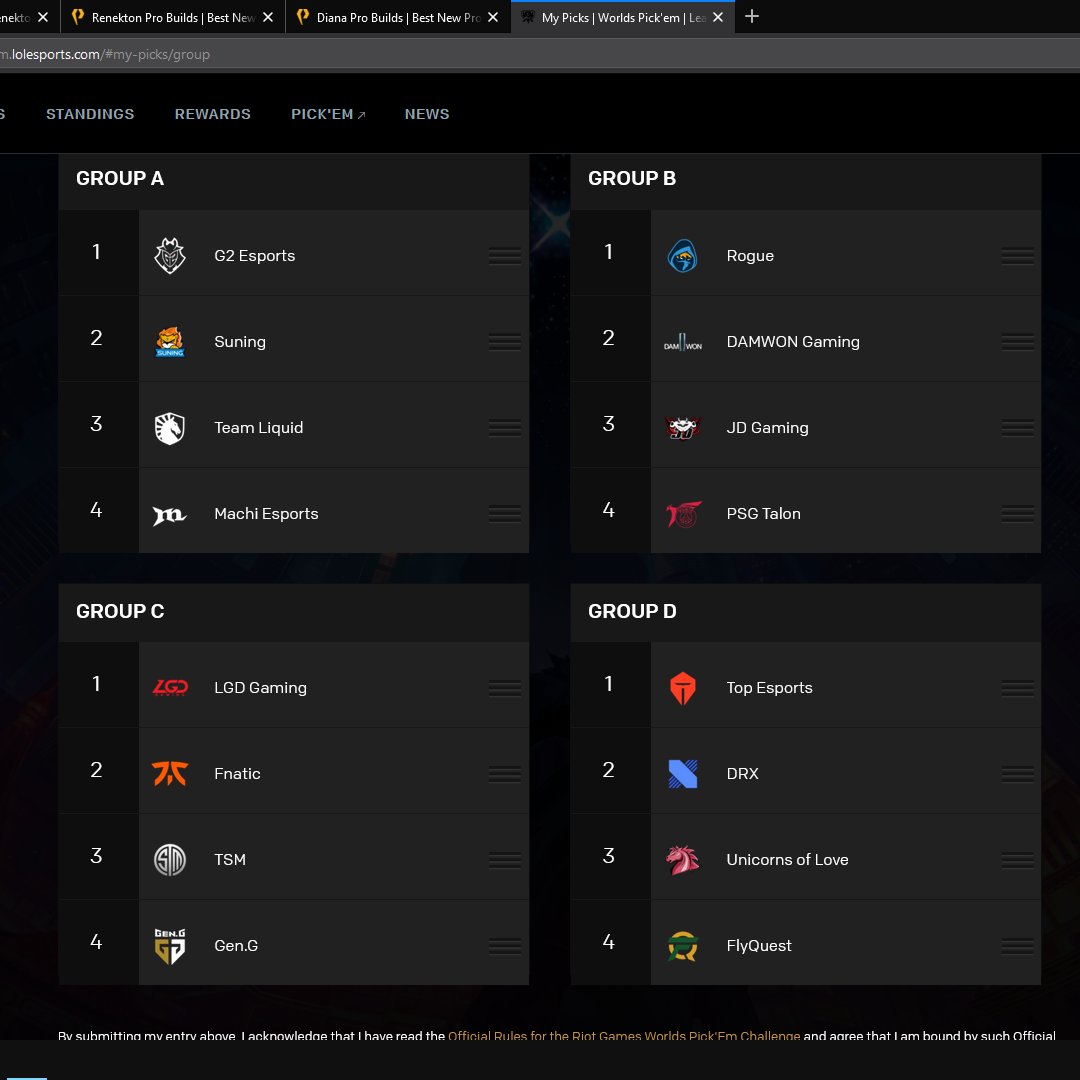Click the Group C header
Image resolution: width=1080 pixels, height=1080 pixels.
coord(120,611)
